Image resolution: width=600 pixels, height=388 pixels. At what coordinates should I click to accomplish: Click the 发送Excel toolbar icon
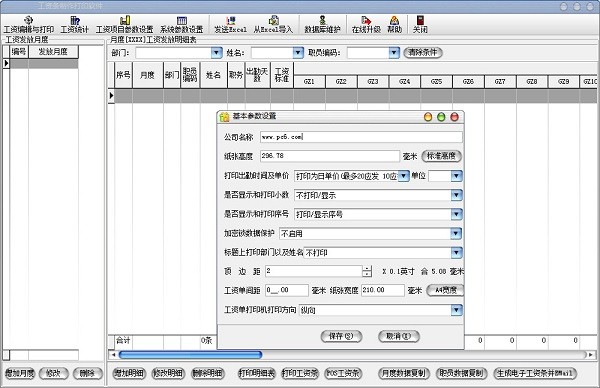point(231,24)
